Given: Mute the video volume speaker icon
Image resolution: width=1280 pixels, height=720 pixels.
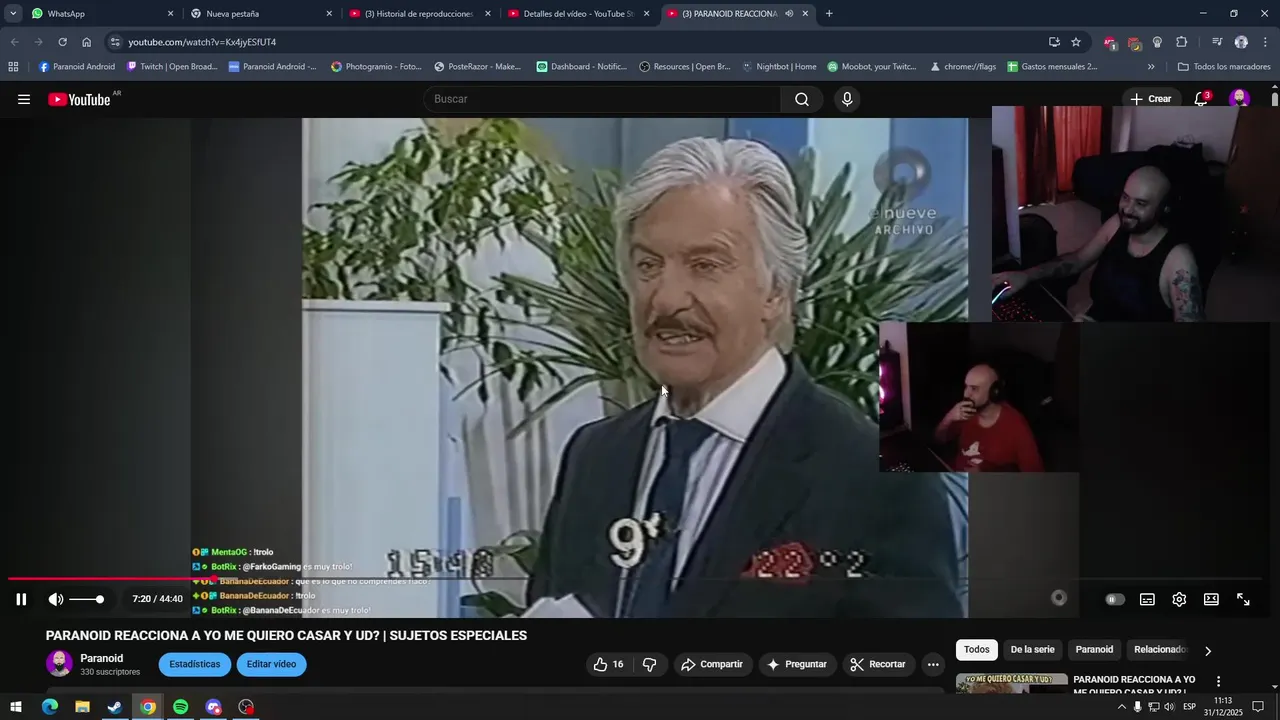Looking at the screenshot, I should pyautogui.click(x=56, y=599).
